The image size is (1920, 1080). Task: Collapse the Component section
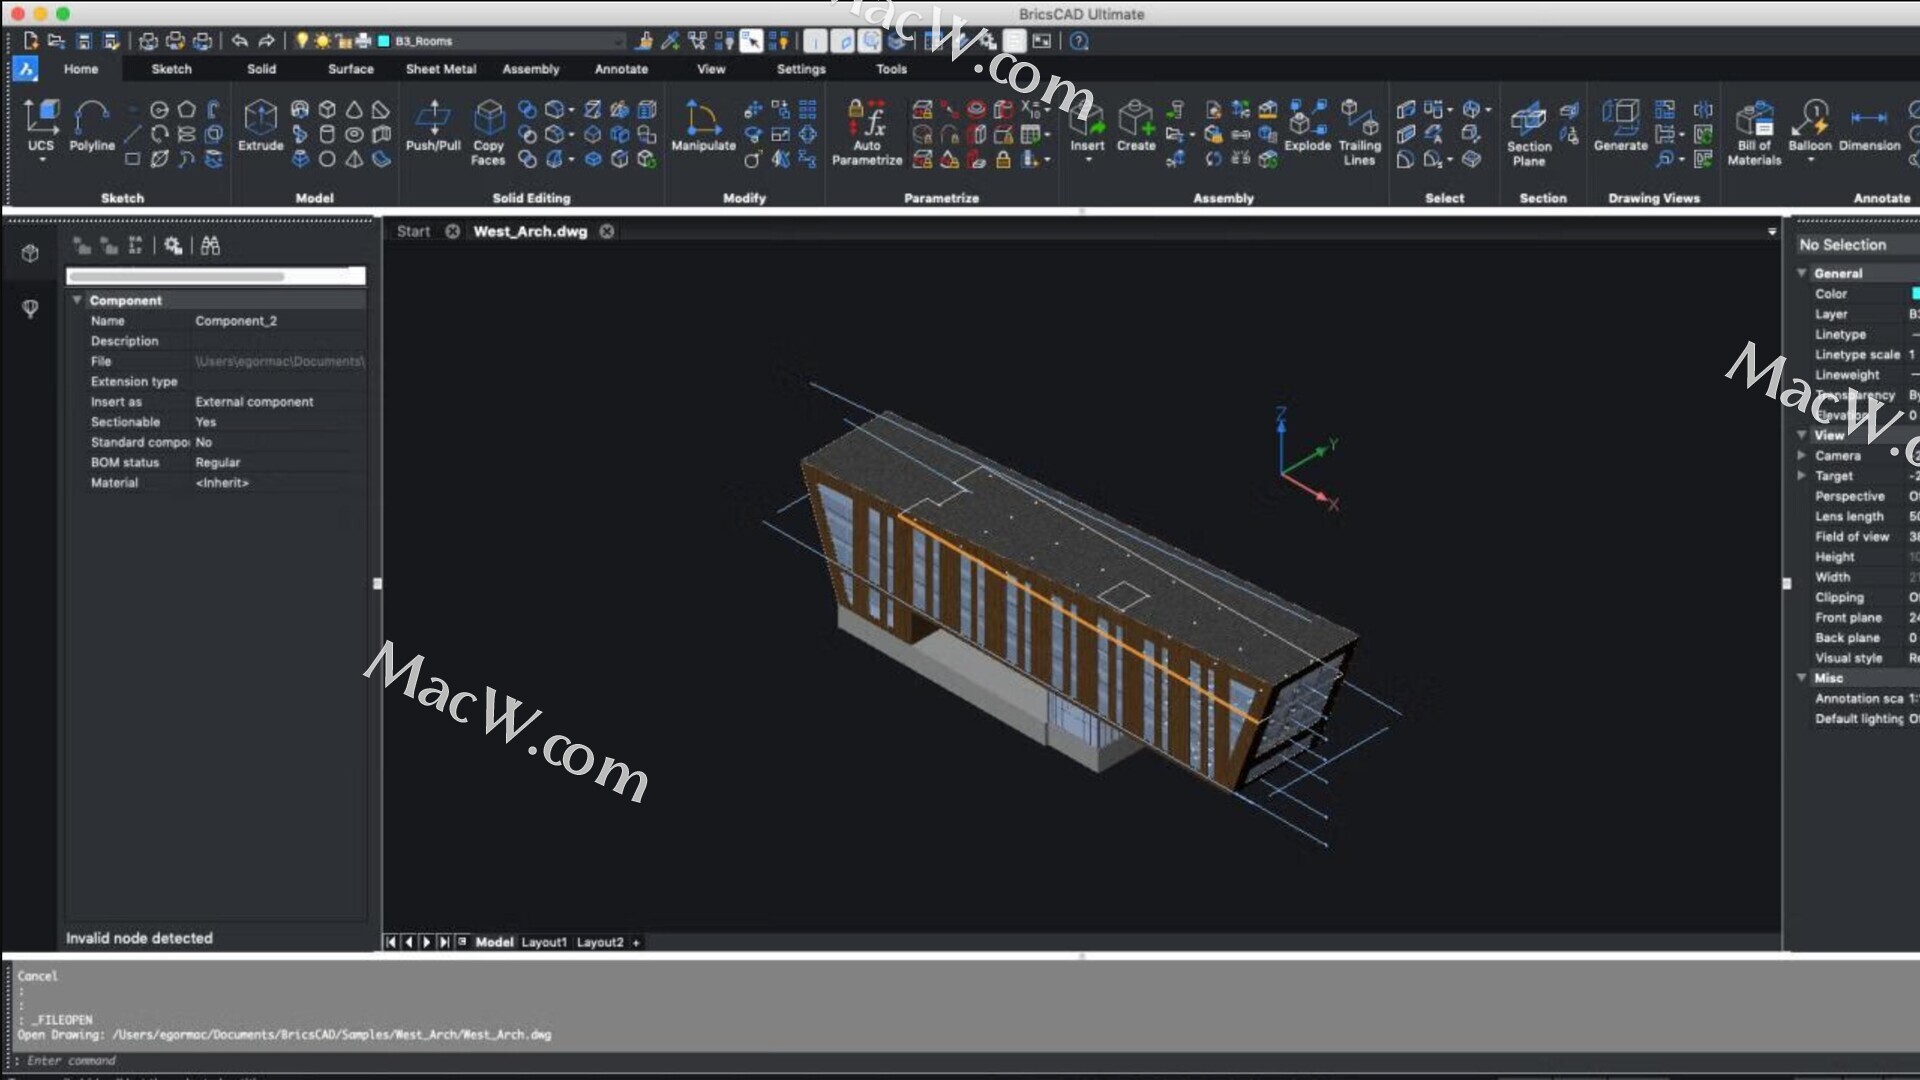click(77, 300)
